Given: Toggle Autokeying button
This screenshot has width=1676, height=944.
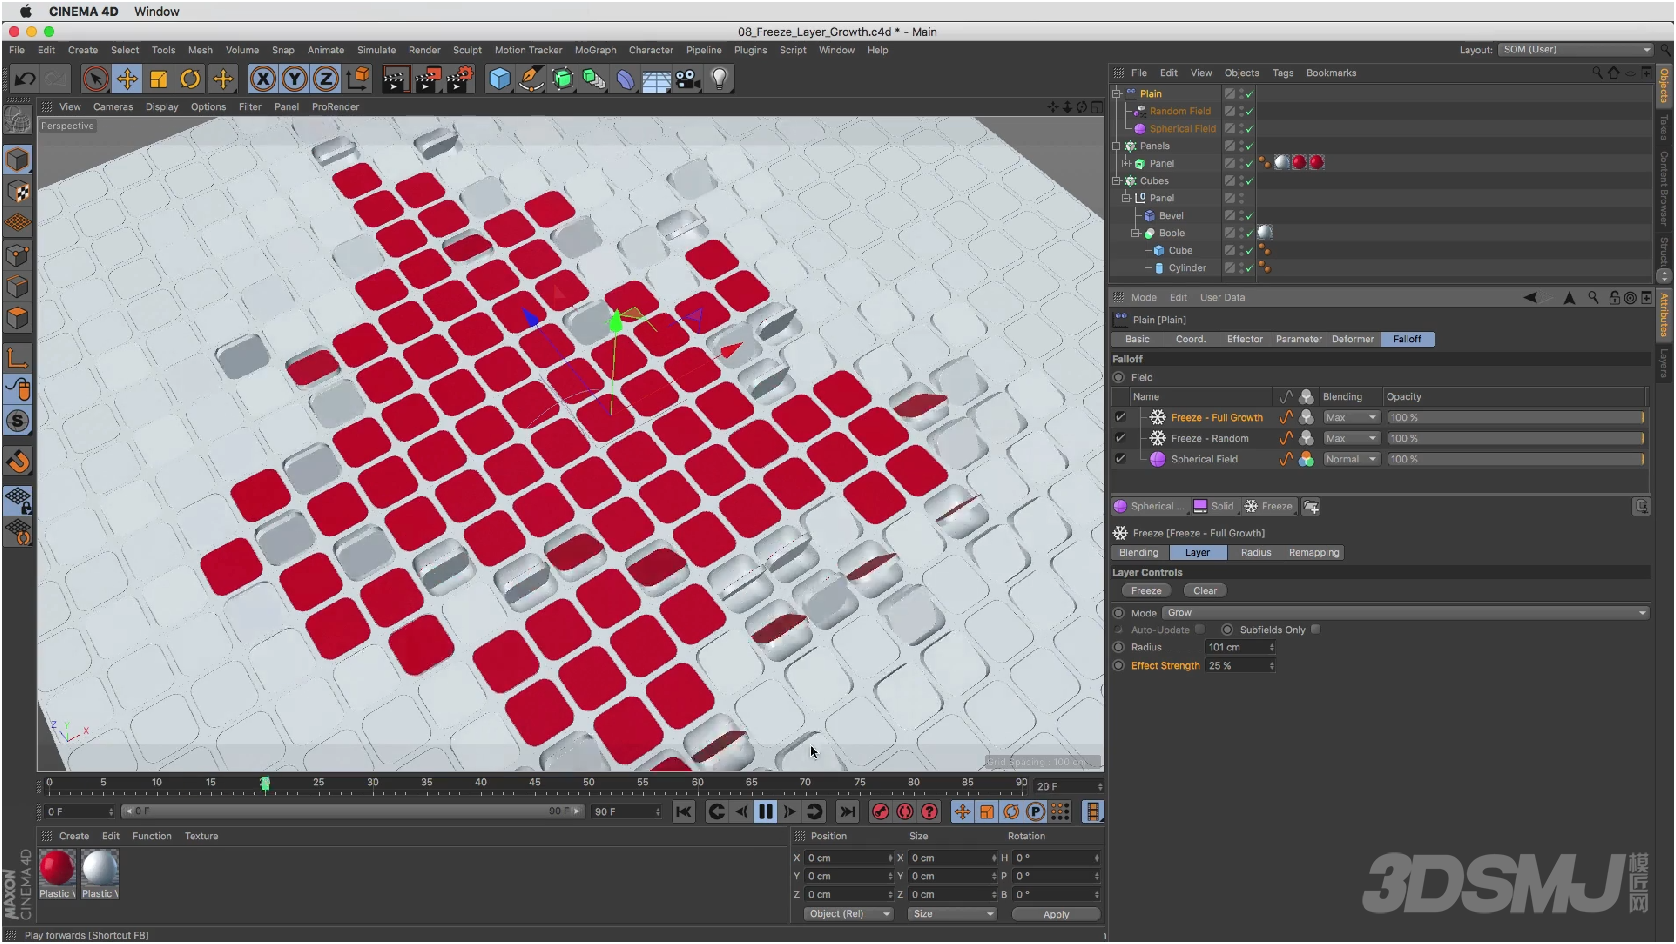Looking at the screenshot, I should 905,812.
